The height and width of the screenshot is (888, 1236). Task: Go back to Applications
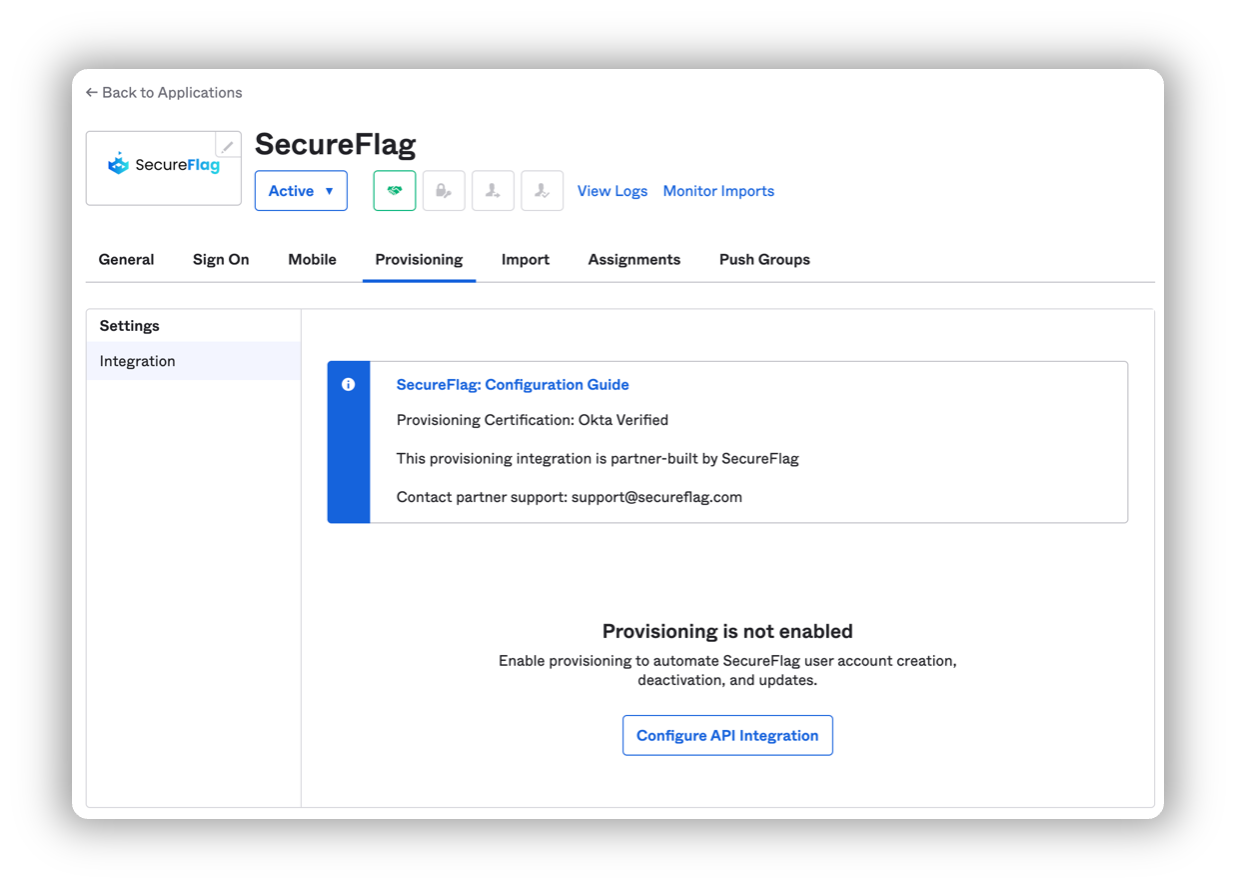[x=164, y=92]
